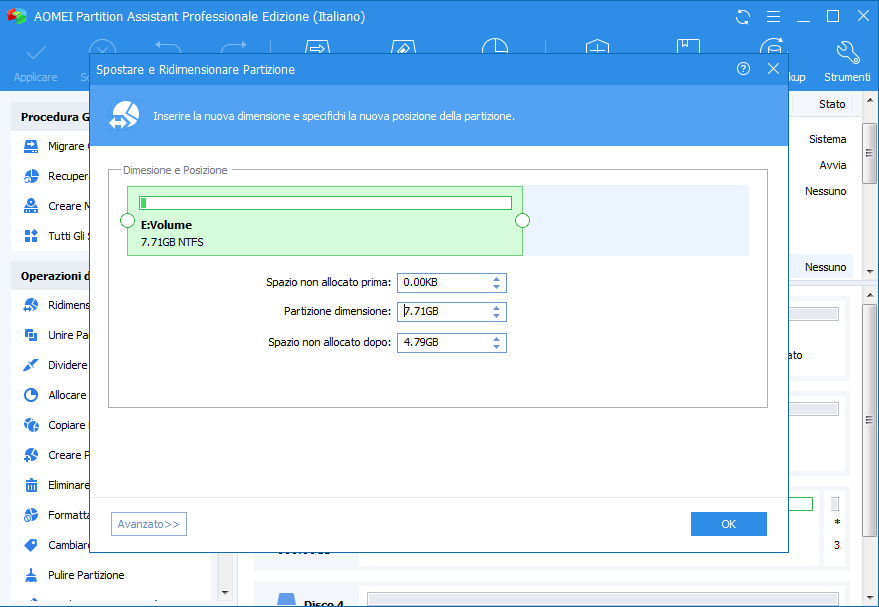Select the Dividere partition icon
Screen dimensions: 879x607
pos(31,365)
